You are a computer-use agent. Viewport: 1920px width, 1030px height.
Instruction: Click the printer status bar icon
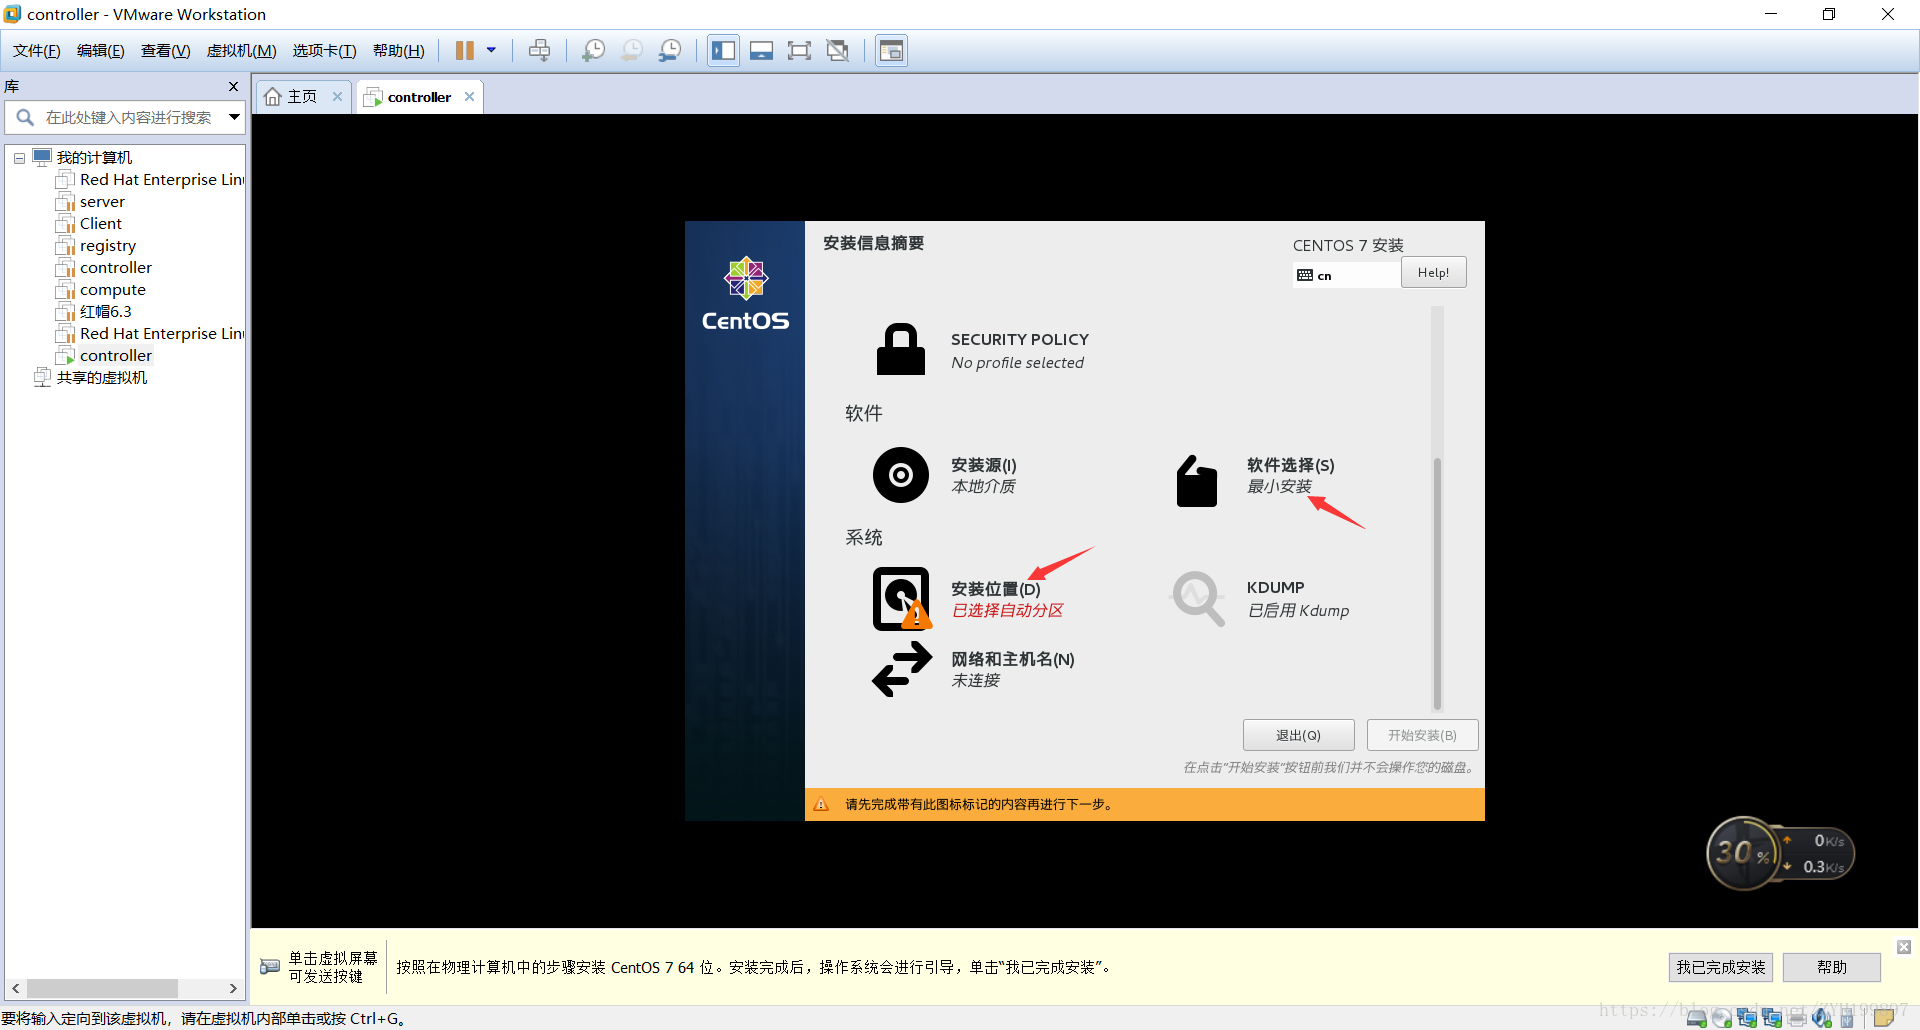tap(1797, 1018)
